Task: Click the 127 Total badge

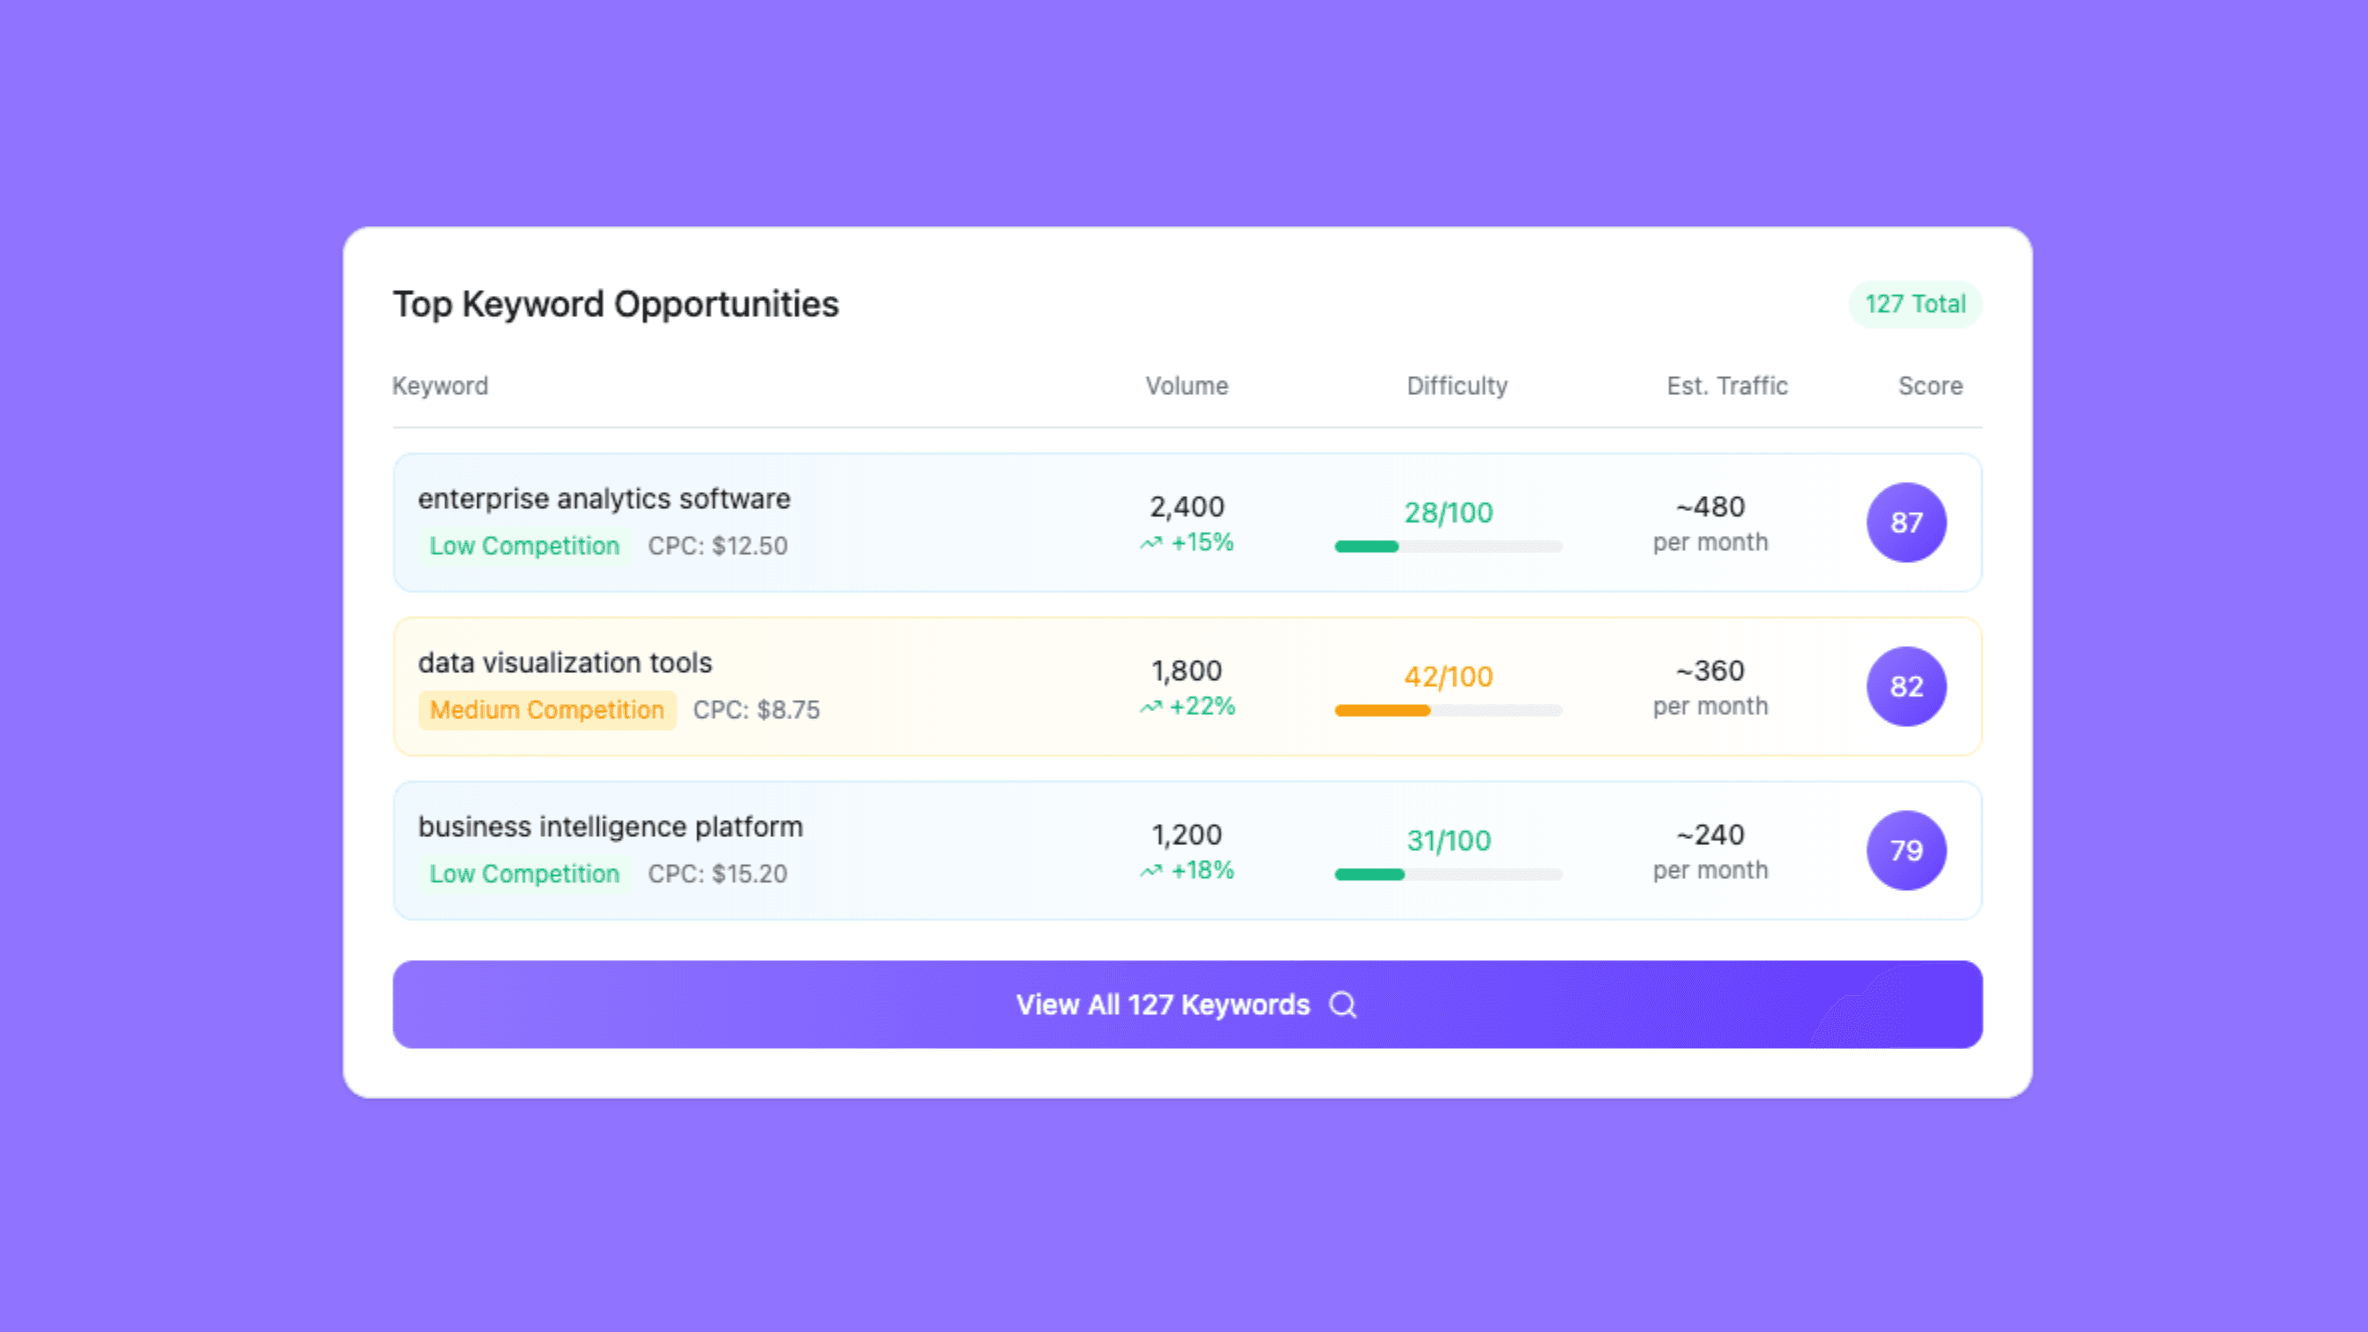Action: (x=1913, y=305)
